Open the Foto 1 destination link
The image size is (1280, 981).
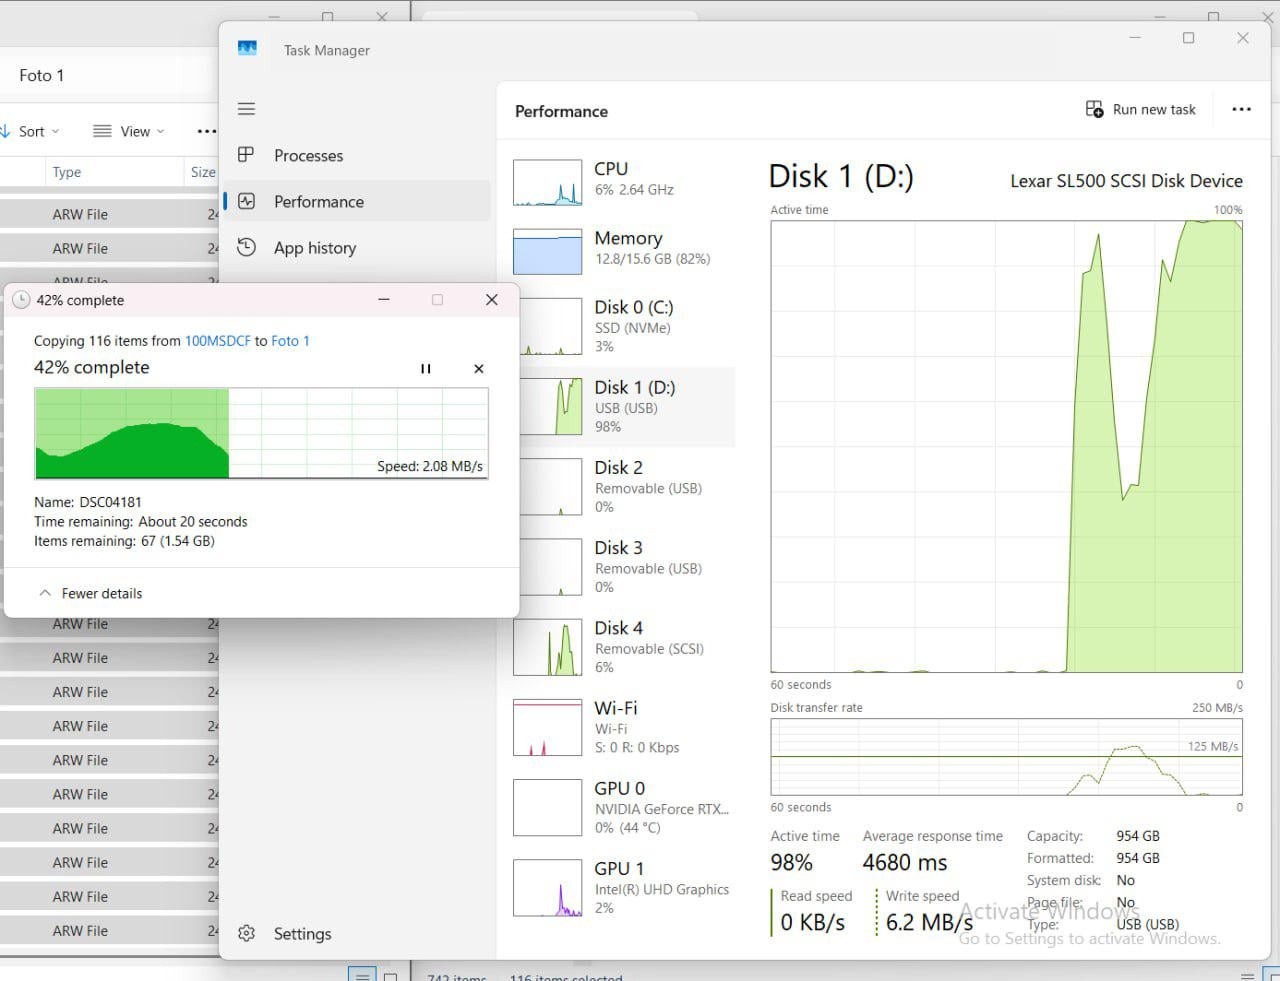[290, 341]
